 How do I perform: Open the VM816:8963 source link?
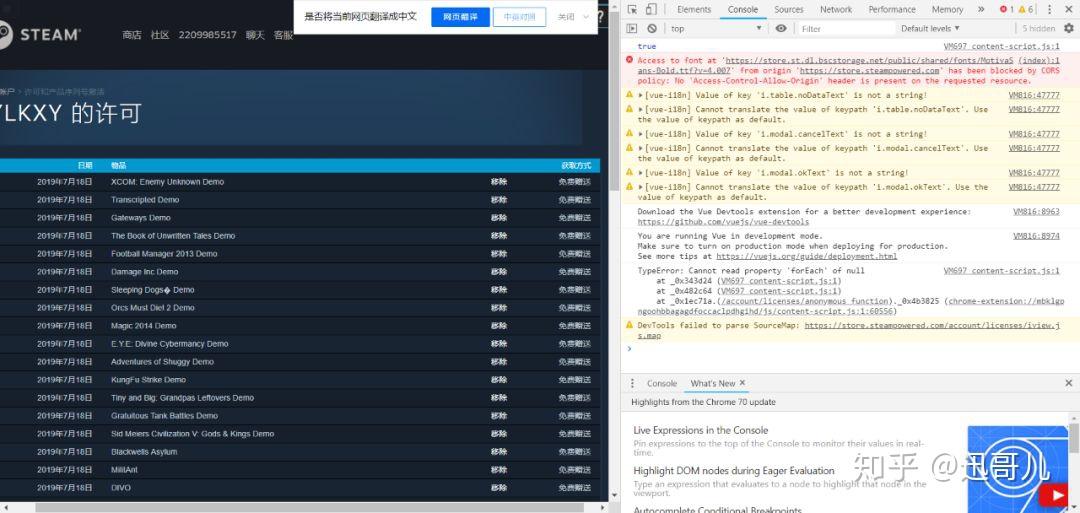click(x=1036, y=212)
